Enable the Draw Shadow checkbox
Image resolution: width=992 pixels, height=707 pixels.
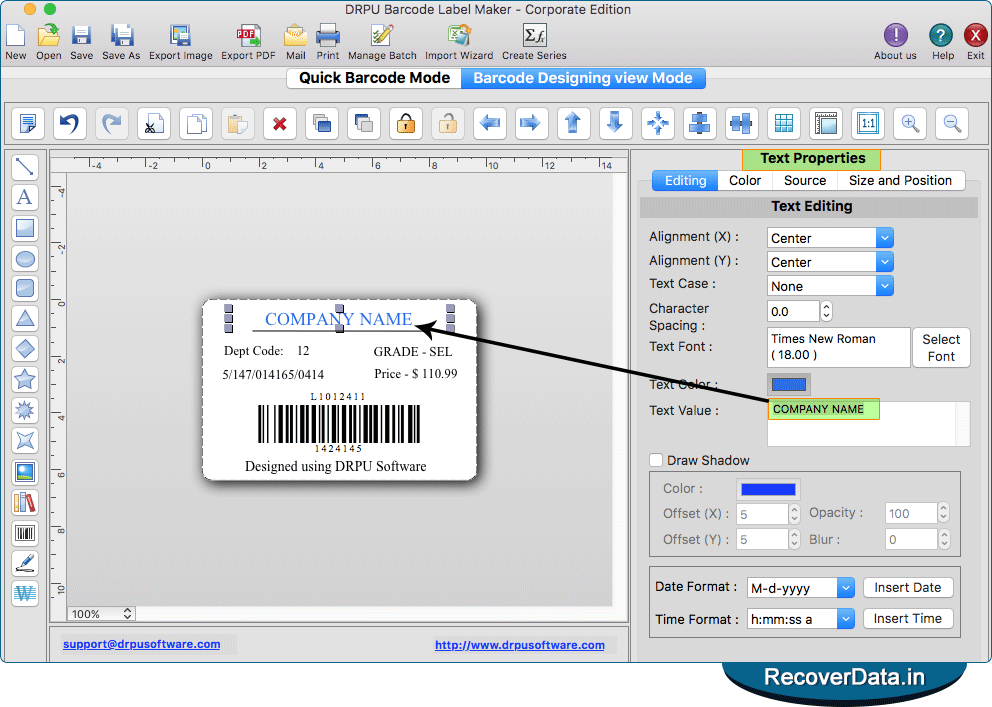[656, 460]
